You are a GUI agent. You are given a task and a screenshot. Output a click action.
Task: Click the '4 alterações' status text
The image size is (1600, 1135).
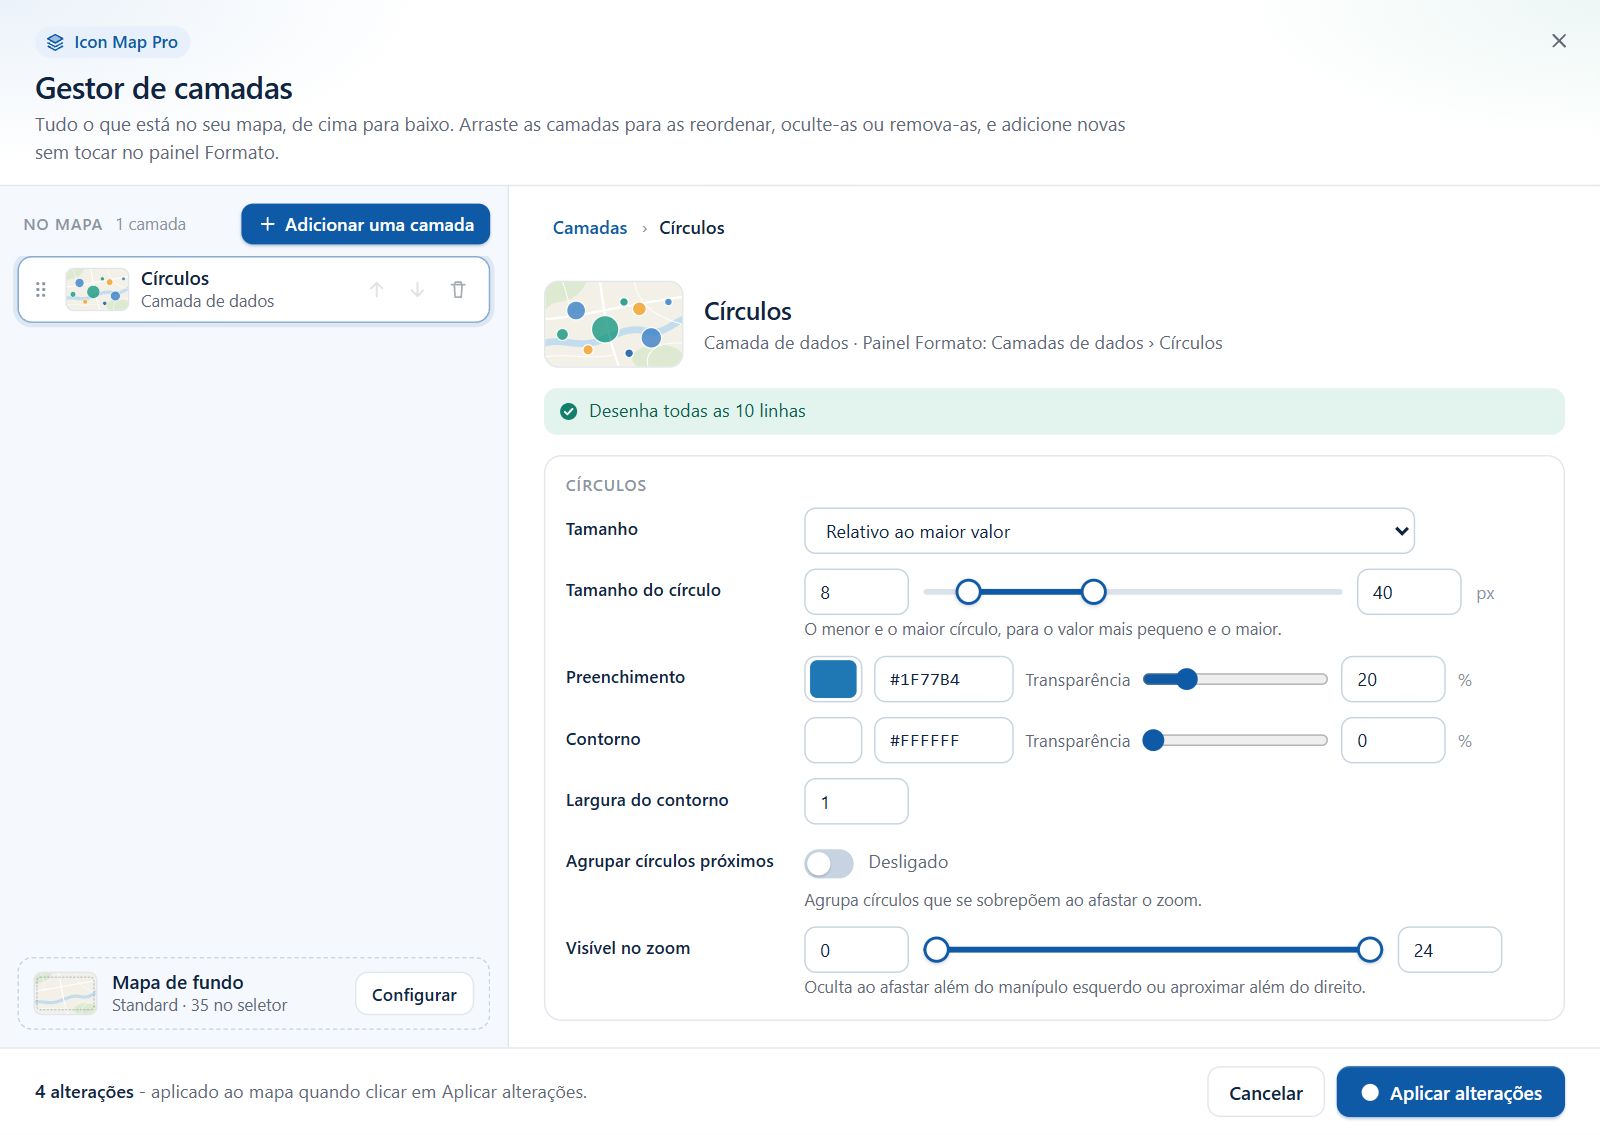(x=85, y=1092)
